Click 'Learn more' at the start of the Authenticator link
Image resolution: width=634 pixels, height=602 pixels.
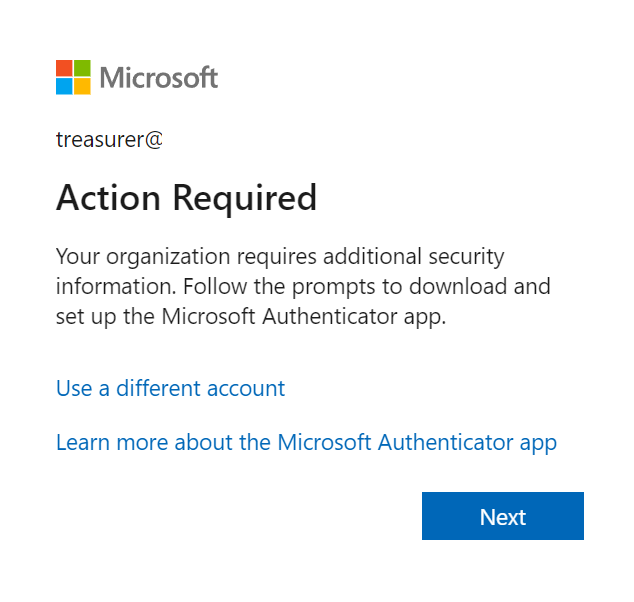pos(112,442)
